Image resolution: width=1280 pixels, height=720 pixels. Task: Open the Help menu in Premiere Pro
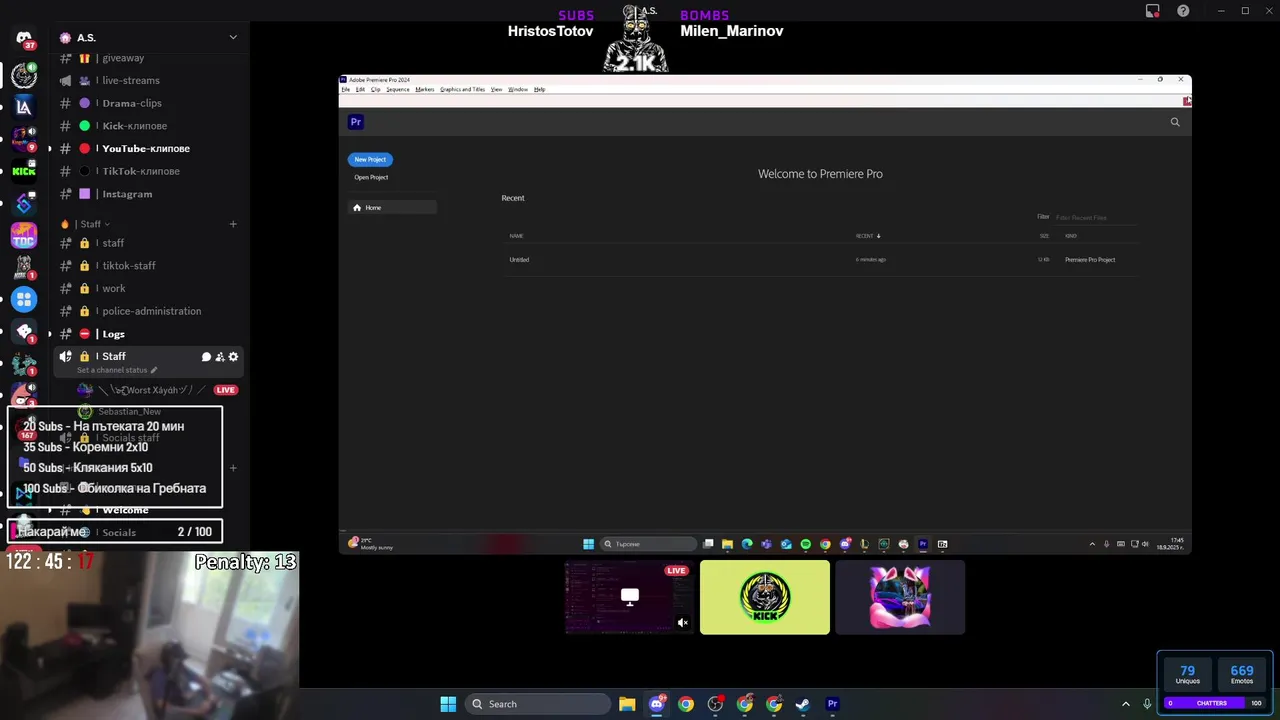[x=539, y=89]
